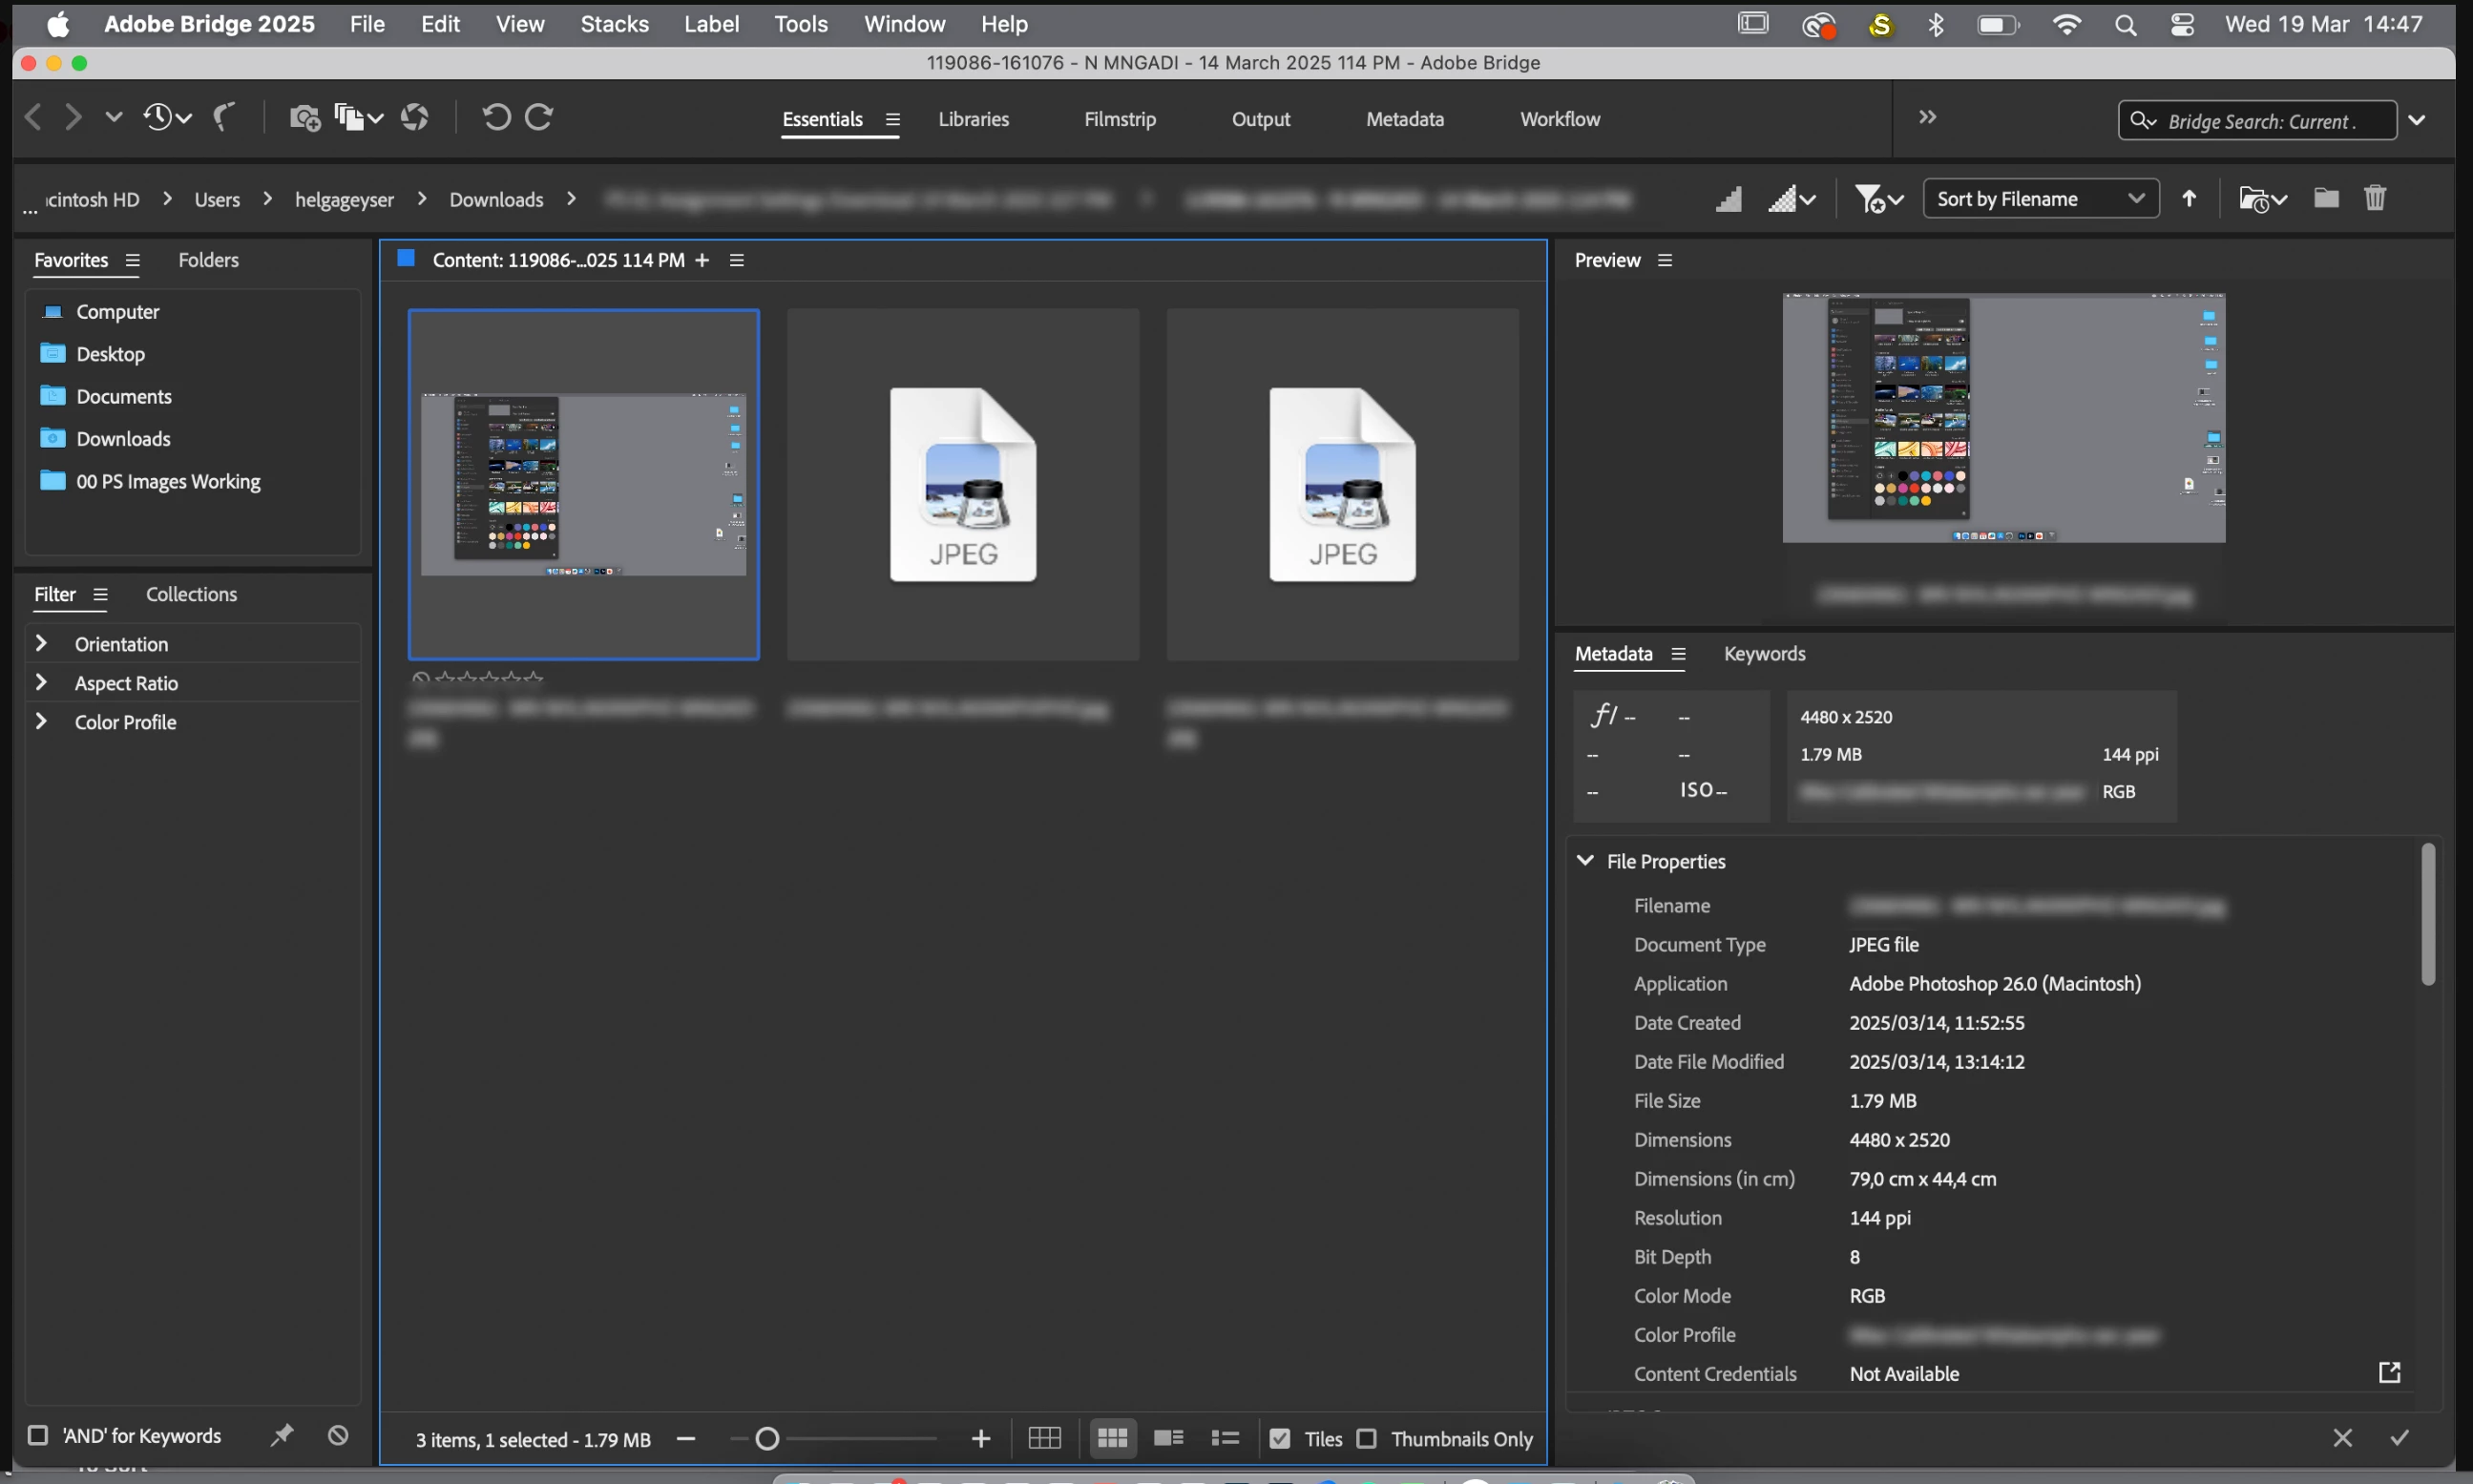The width and height of the screenshot is (2473, 1484).
Task: Click the Return to Adobe Photoshop boomerang icon
Action: coord(225,118)
